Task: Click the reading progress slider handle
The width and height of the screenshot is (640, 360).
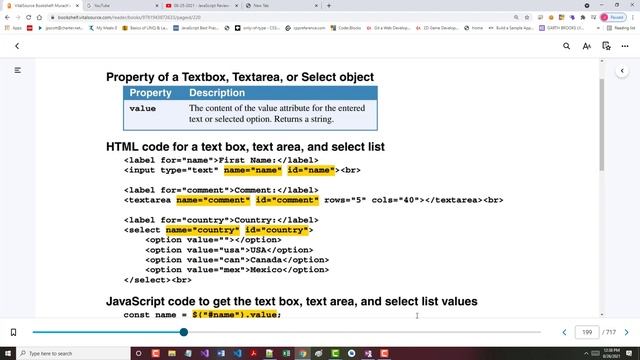Action: coord(184,332)
